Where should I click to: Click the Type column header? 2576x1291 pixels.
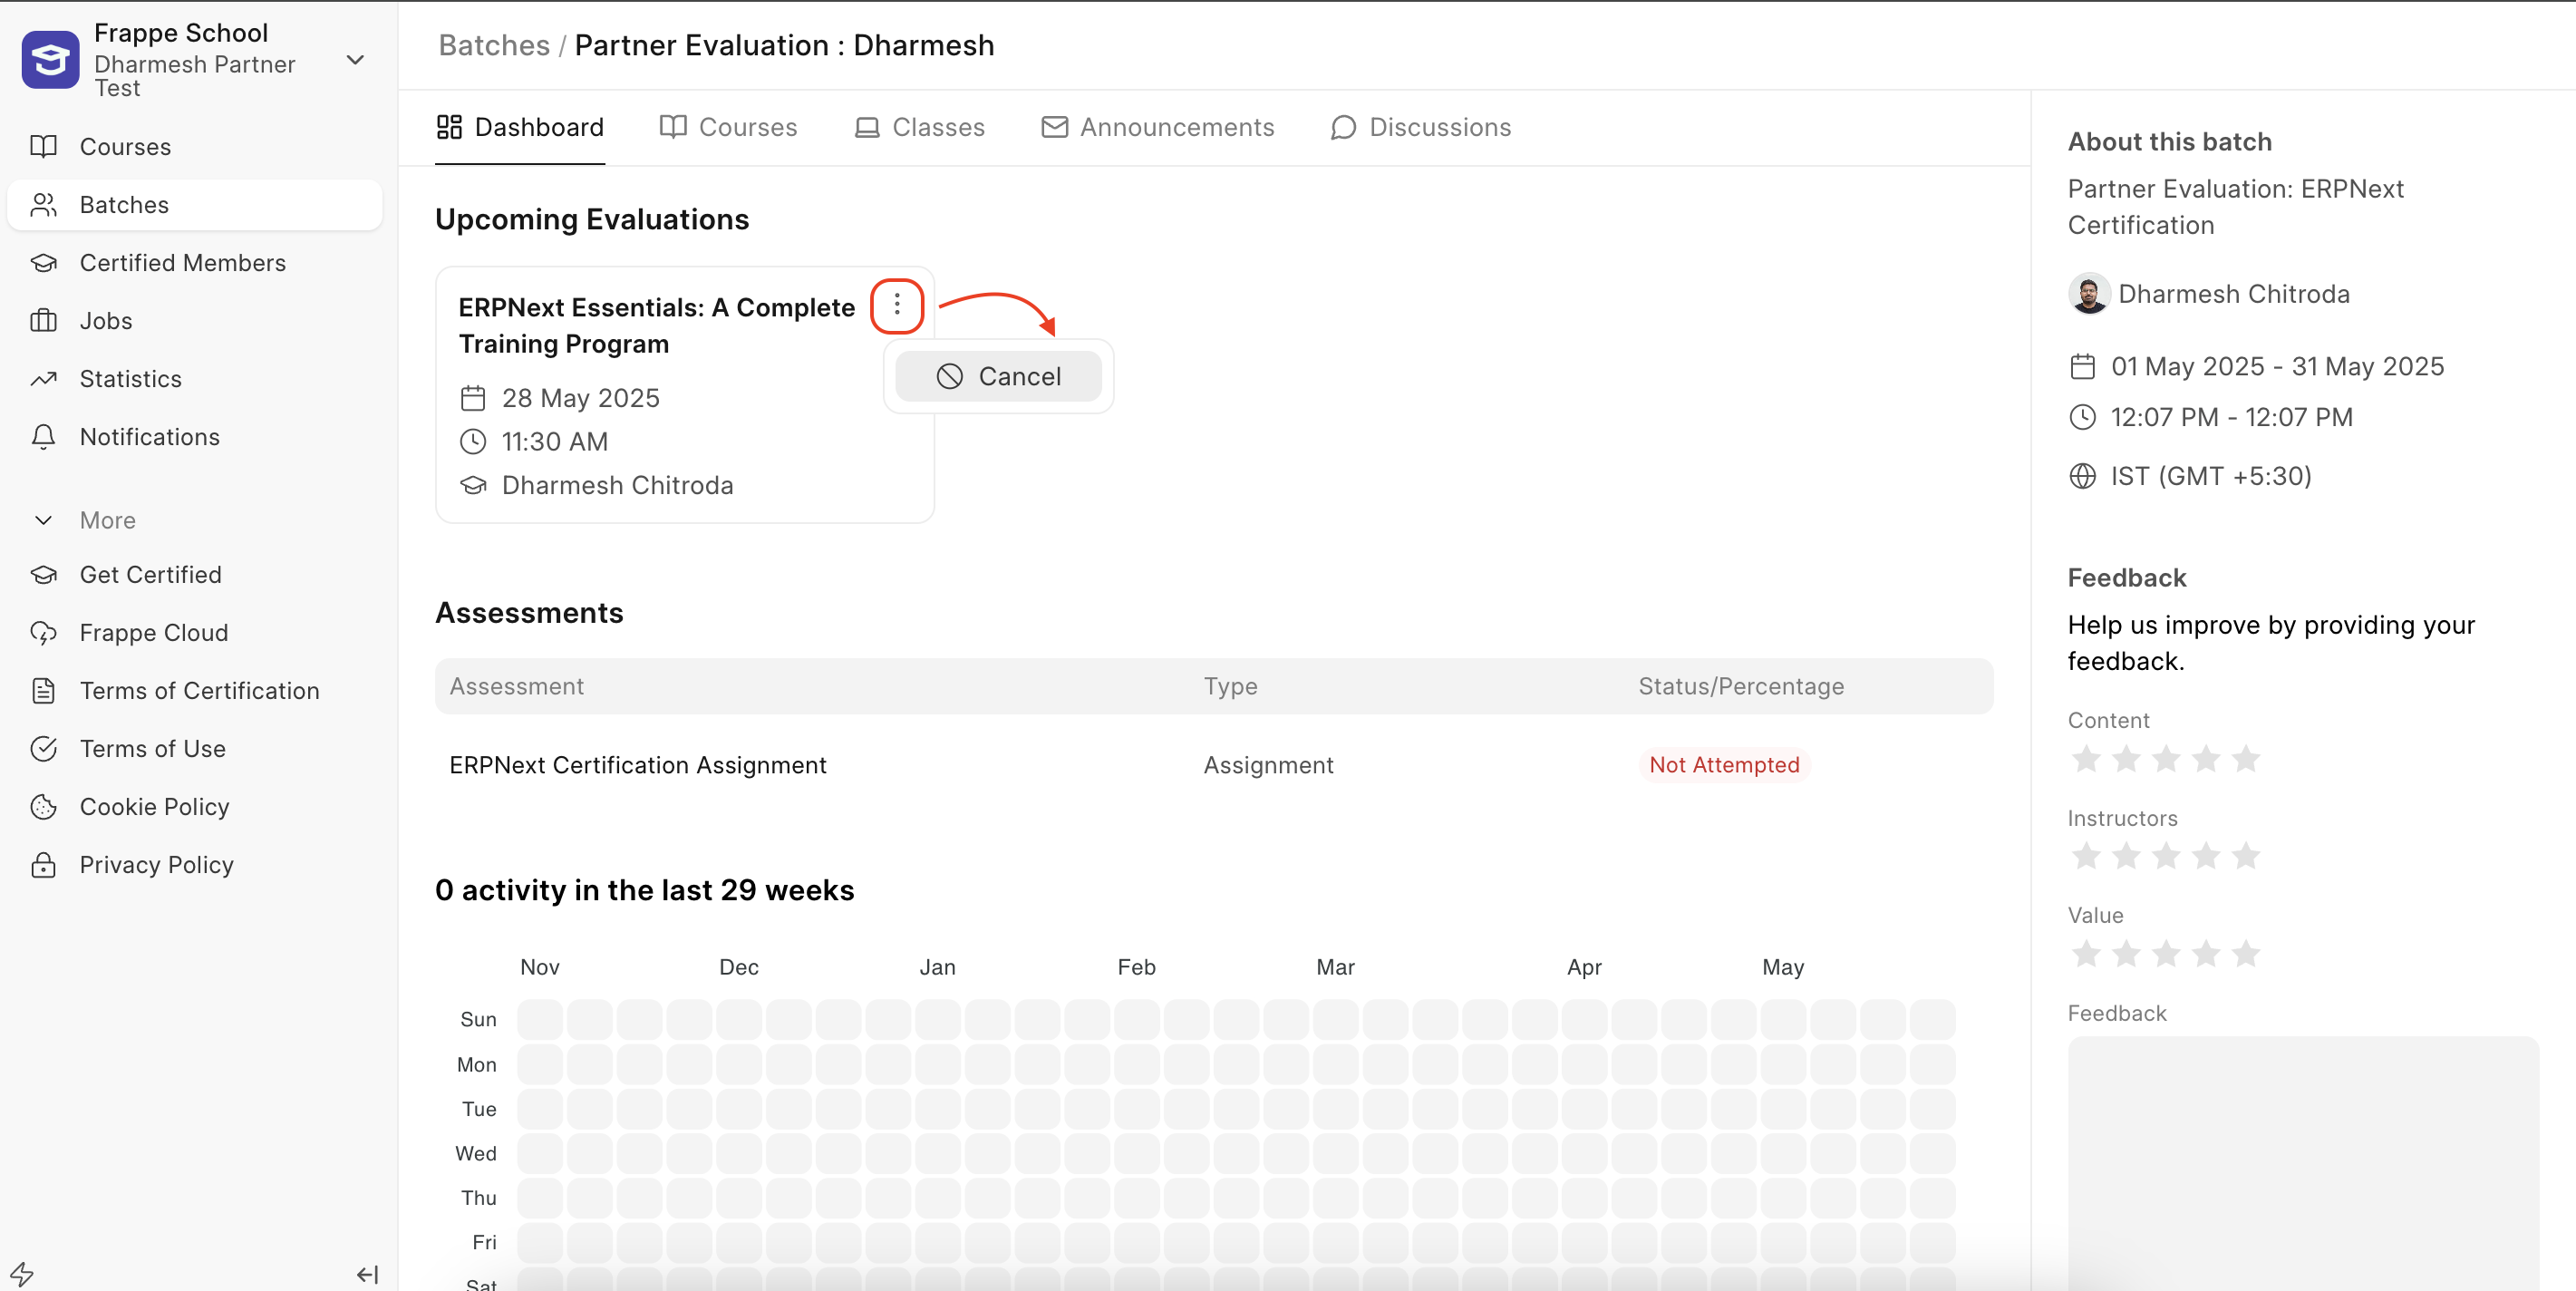1230,686
